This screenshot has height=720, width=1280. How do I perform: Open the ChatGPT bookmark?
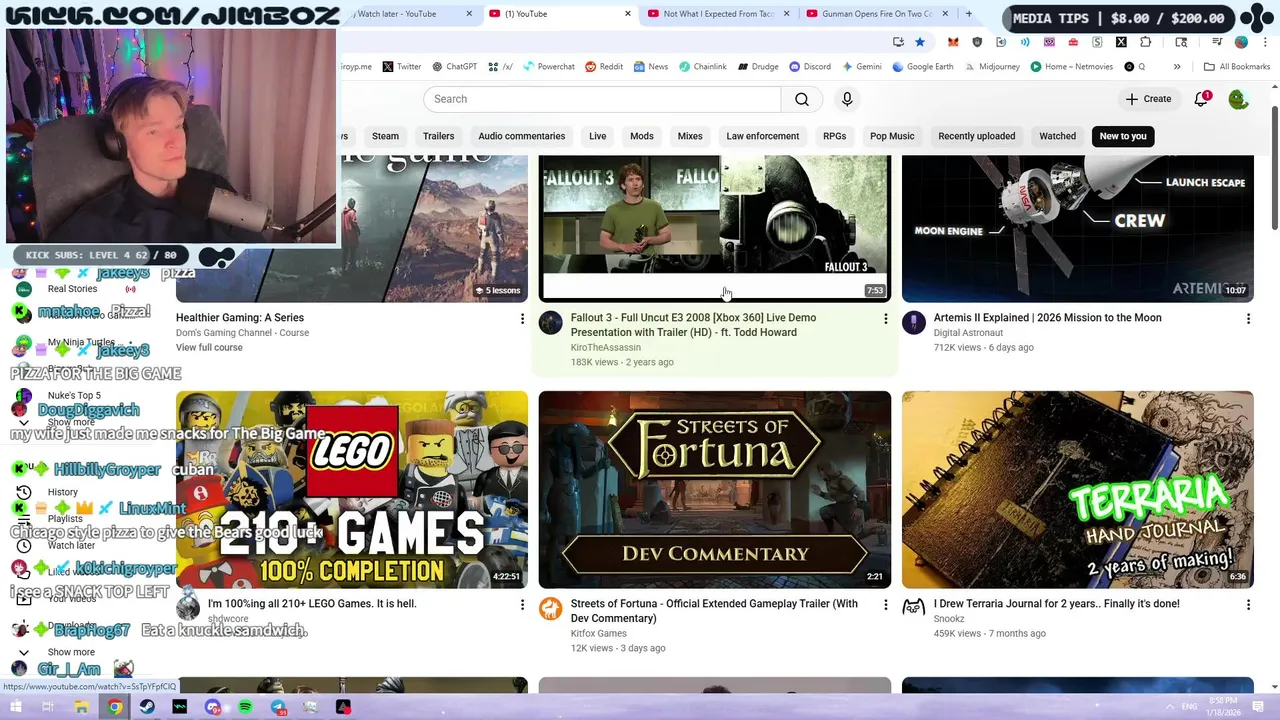[454, 67]
